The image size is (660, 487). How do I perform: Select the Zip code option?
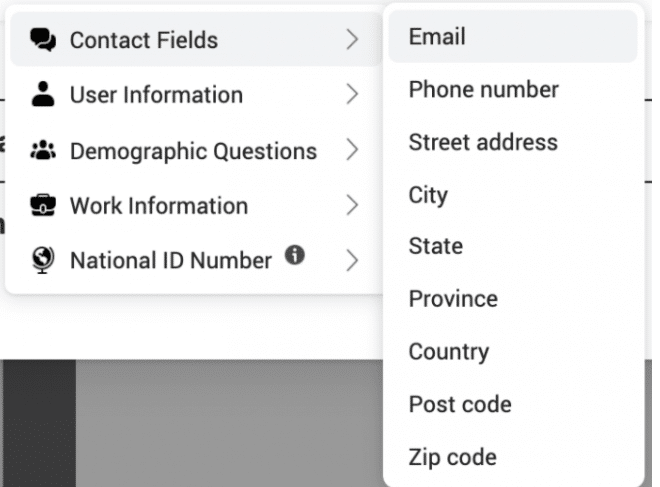click(513, 457)
